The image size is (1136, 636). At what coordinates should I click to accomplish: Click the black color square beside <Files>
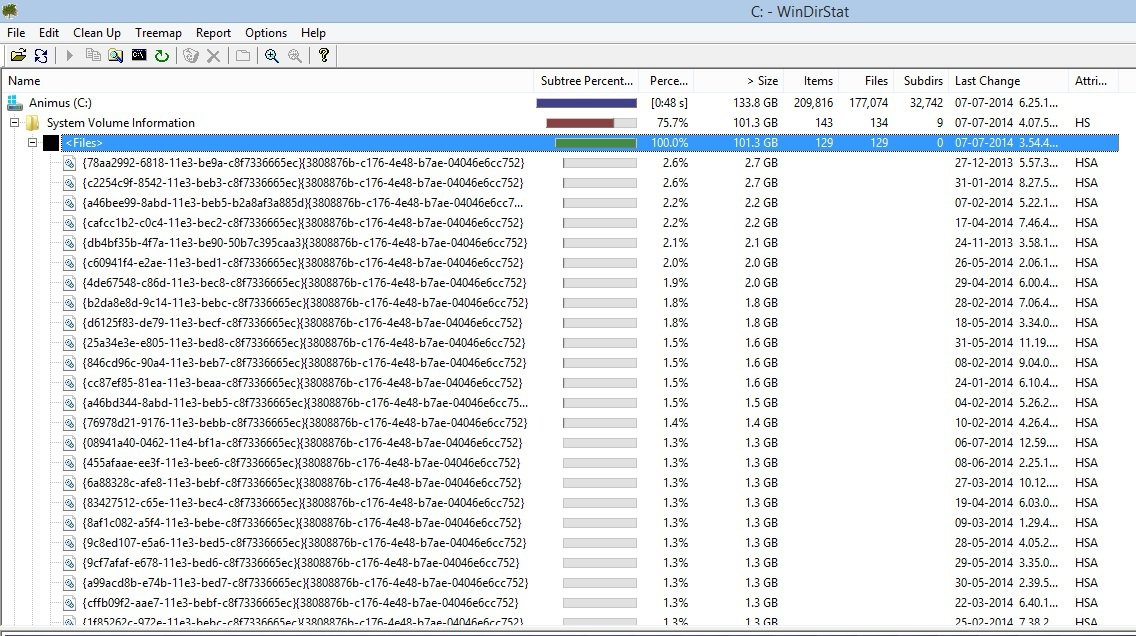51,143
